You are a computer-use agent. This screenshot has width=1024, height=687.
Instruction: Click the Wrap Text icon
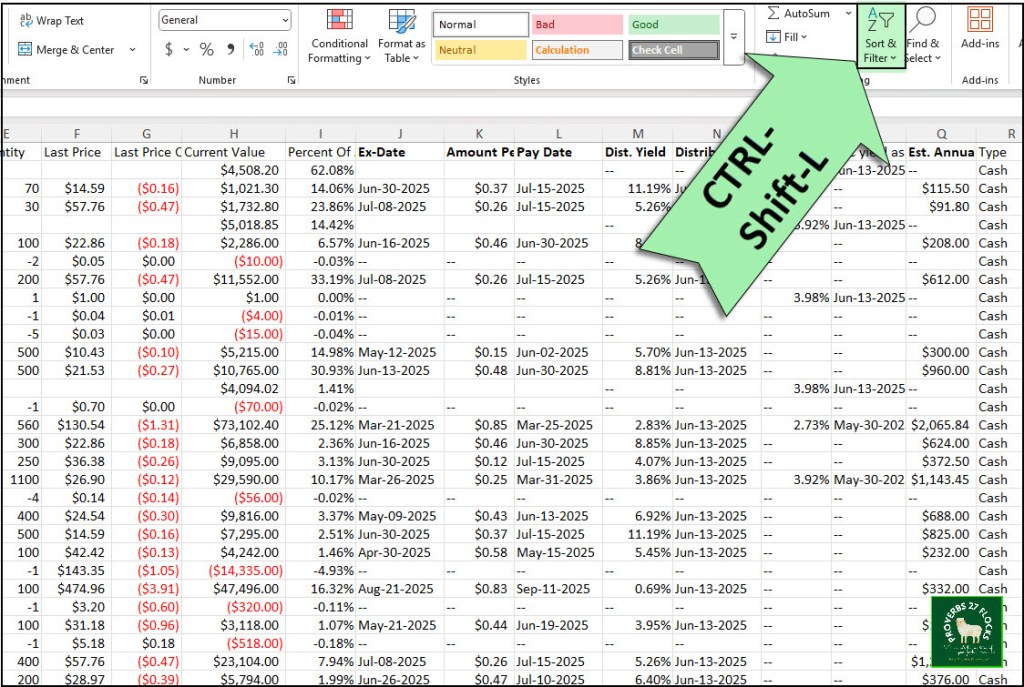click(x=26, y=21)
